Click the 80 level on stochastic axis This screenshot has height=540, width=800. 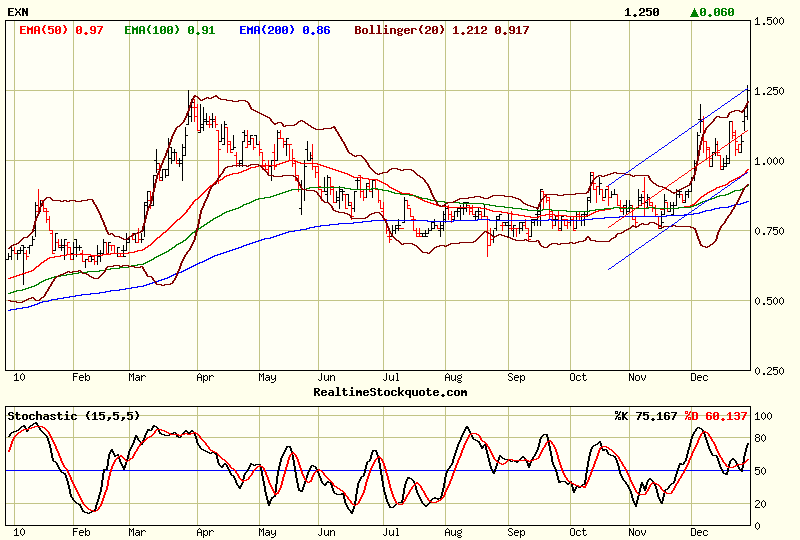(x=762, y=437)
